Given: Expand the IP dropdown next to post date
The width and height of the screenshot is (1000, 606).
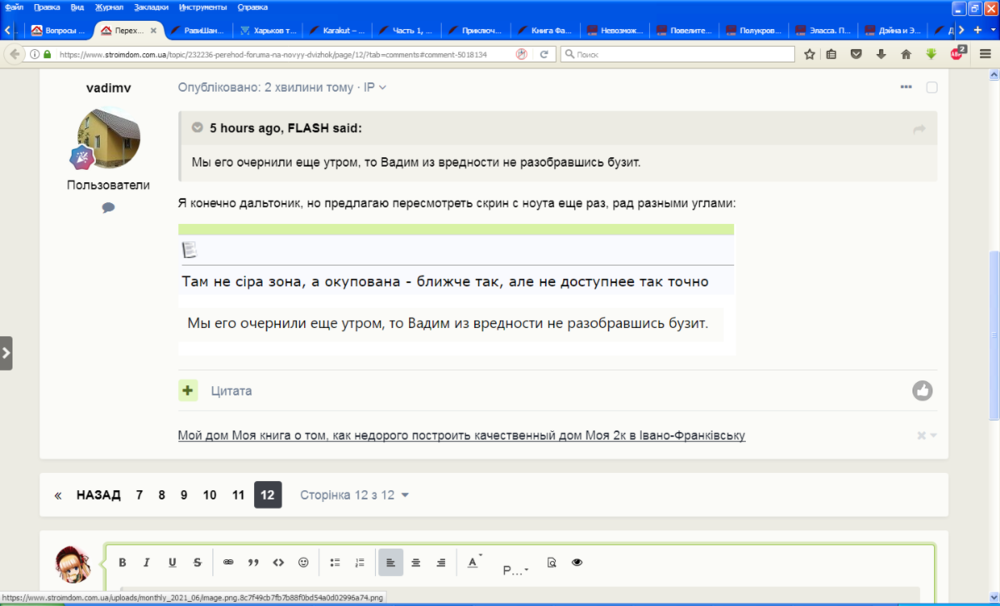Looking at the screenshot, I should click(x=375, y=88).
